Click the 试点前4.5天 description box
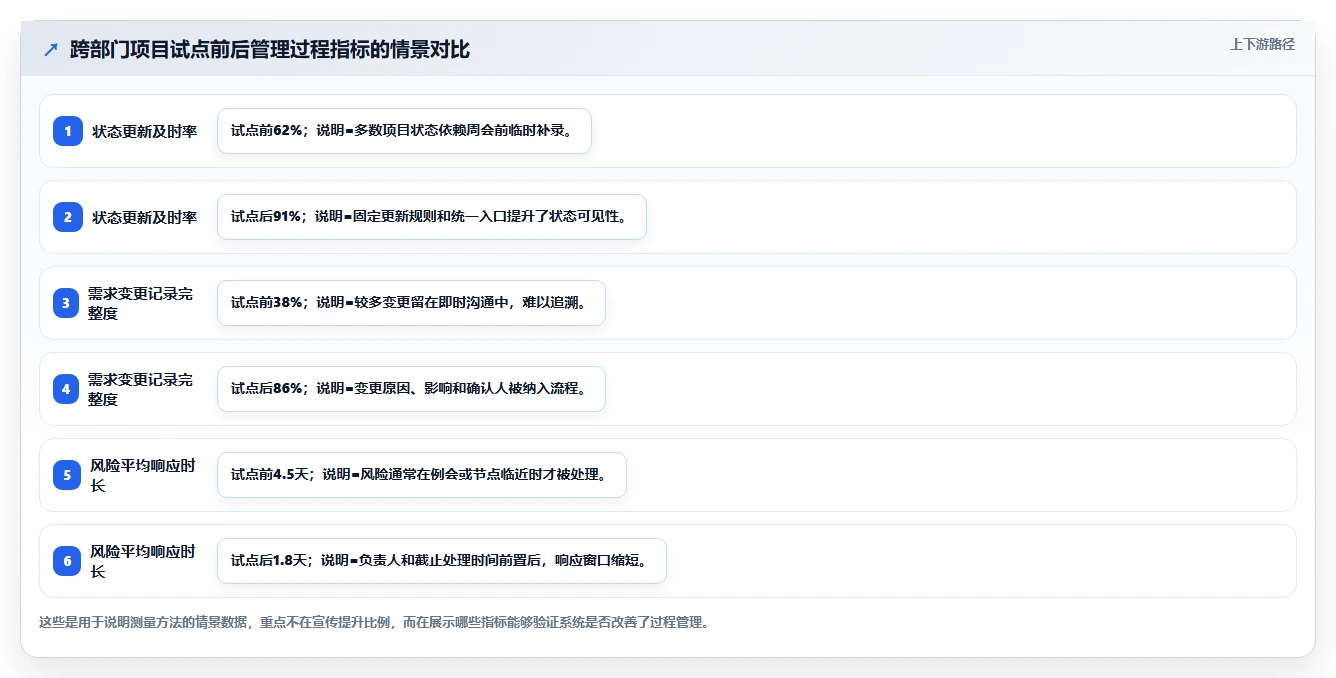Image resolution: width=1336 pixels, height=678 pixels. (422, 475)
